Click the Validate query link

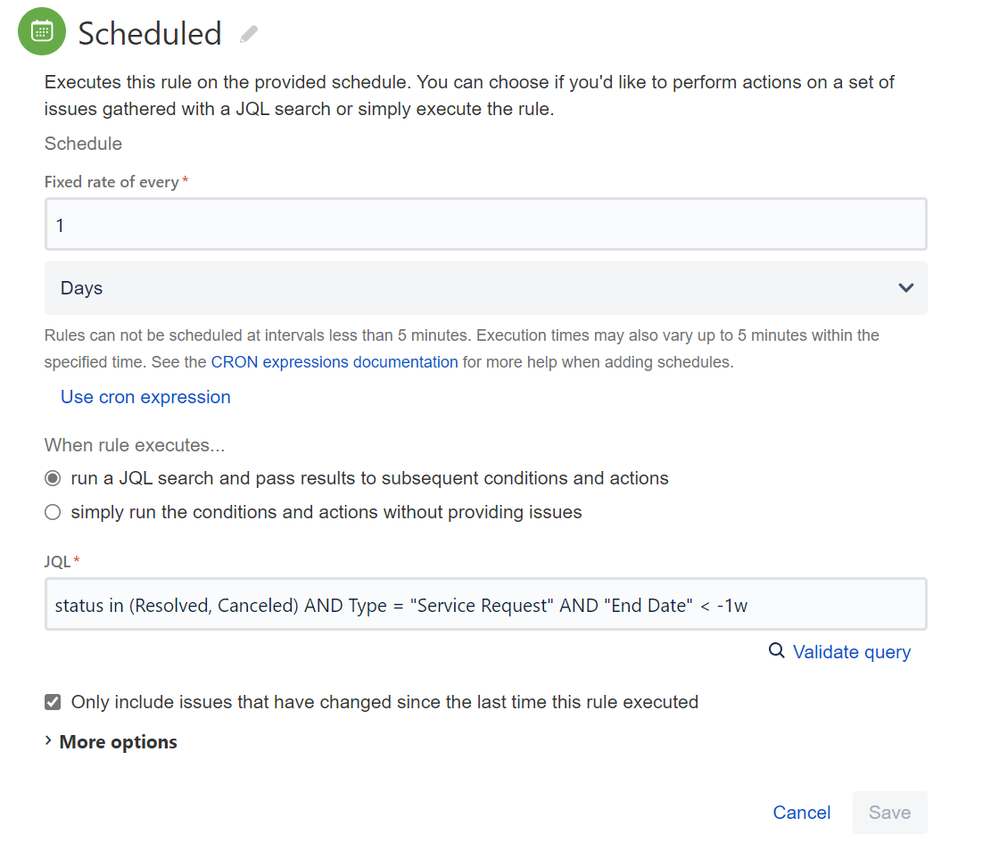[851, 652]
